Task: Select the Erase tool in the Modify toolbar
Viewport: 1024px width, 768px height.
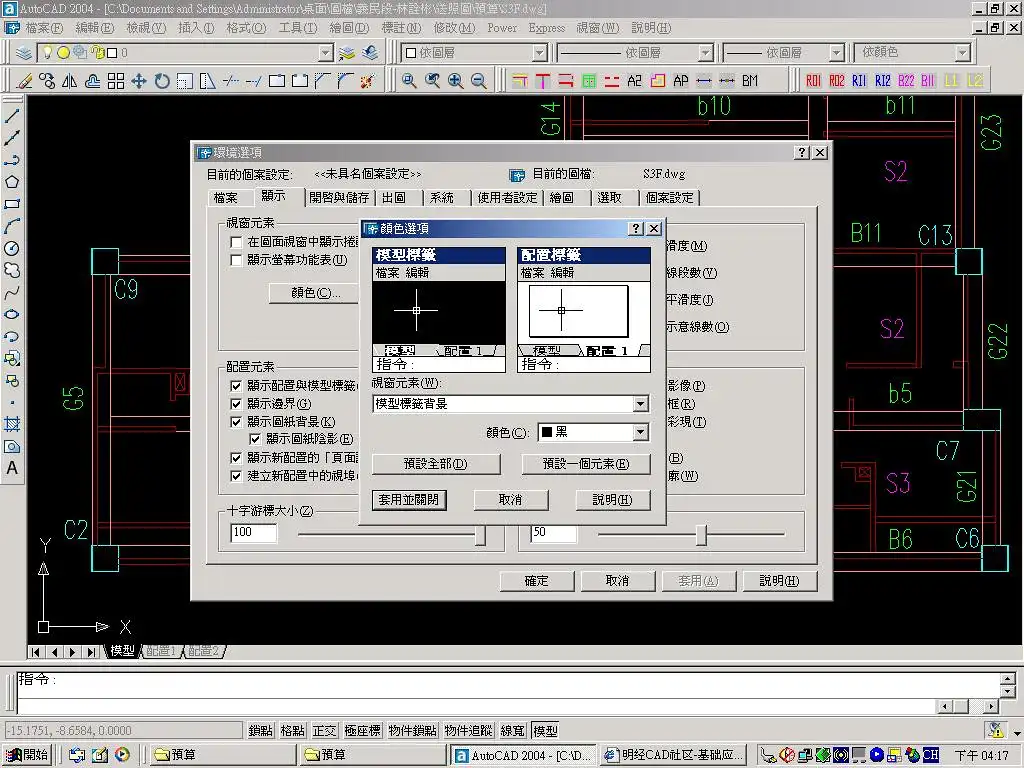Action: pos(24,81)
